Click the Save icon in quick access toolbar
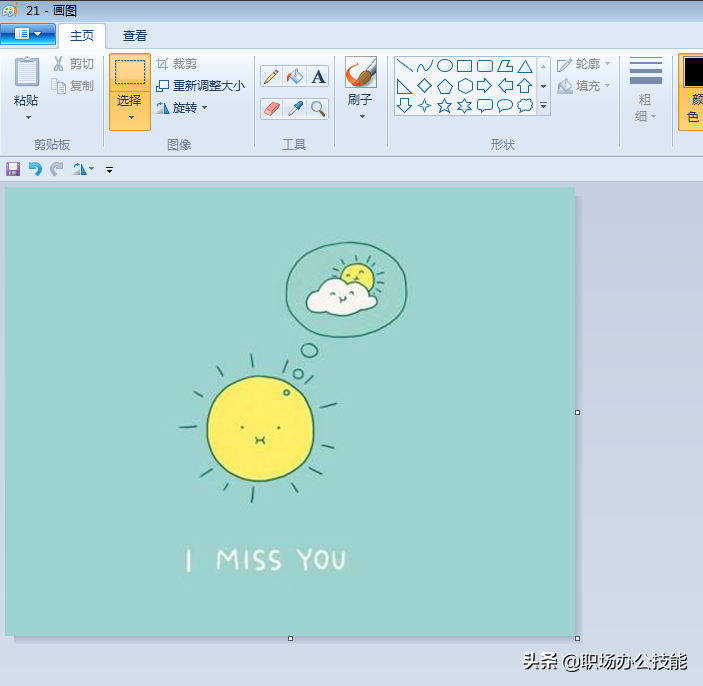Screen dimensions: 703x686 (13, 169)
